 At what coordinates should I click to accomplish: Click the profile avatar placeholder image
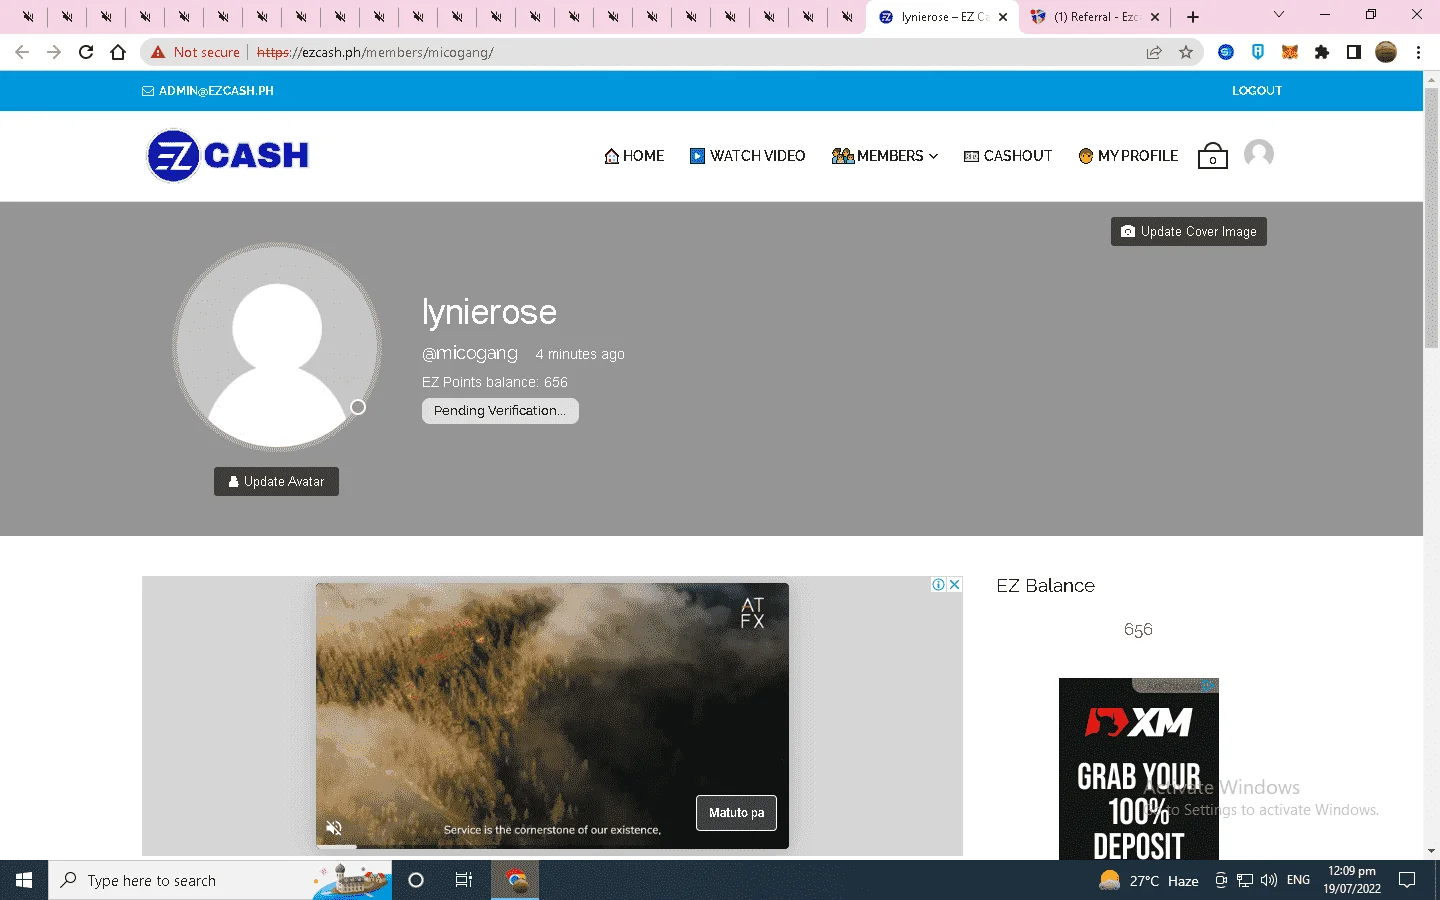pyautogui.click(x=277, y=347)
